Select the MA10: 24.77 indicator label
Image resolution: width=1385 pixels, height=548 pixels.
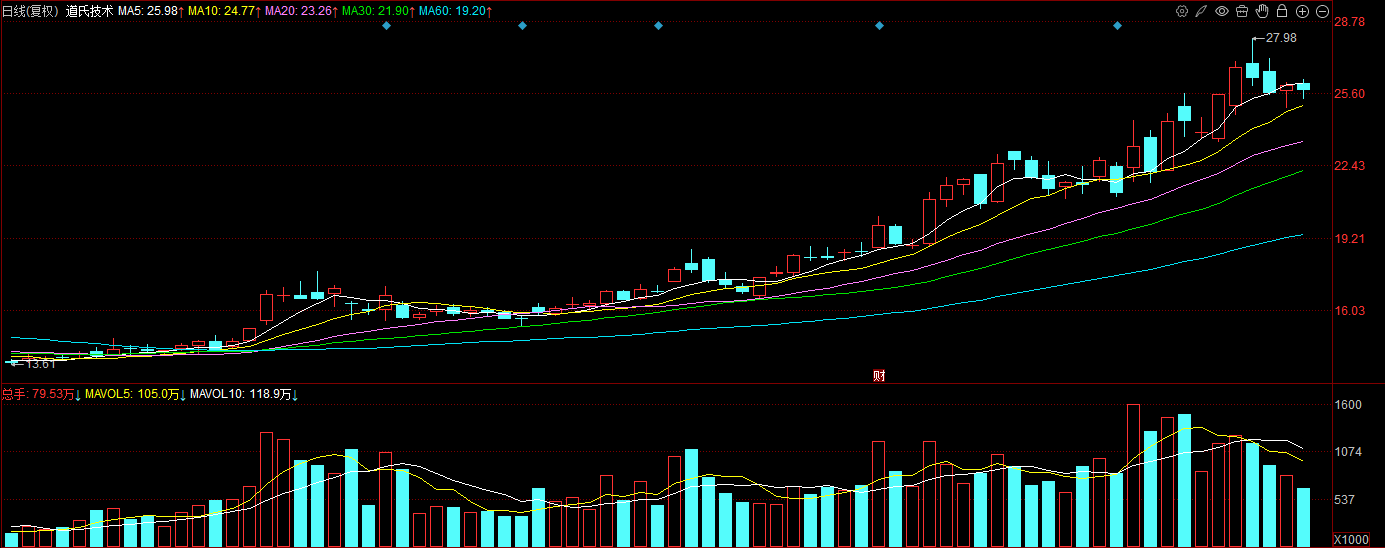tap(223, 11)
